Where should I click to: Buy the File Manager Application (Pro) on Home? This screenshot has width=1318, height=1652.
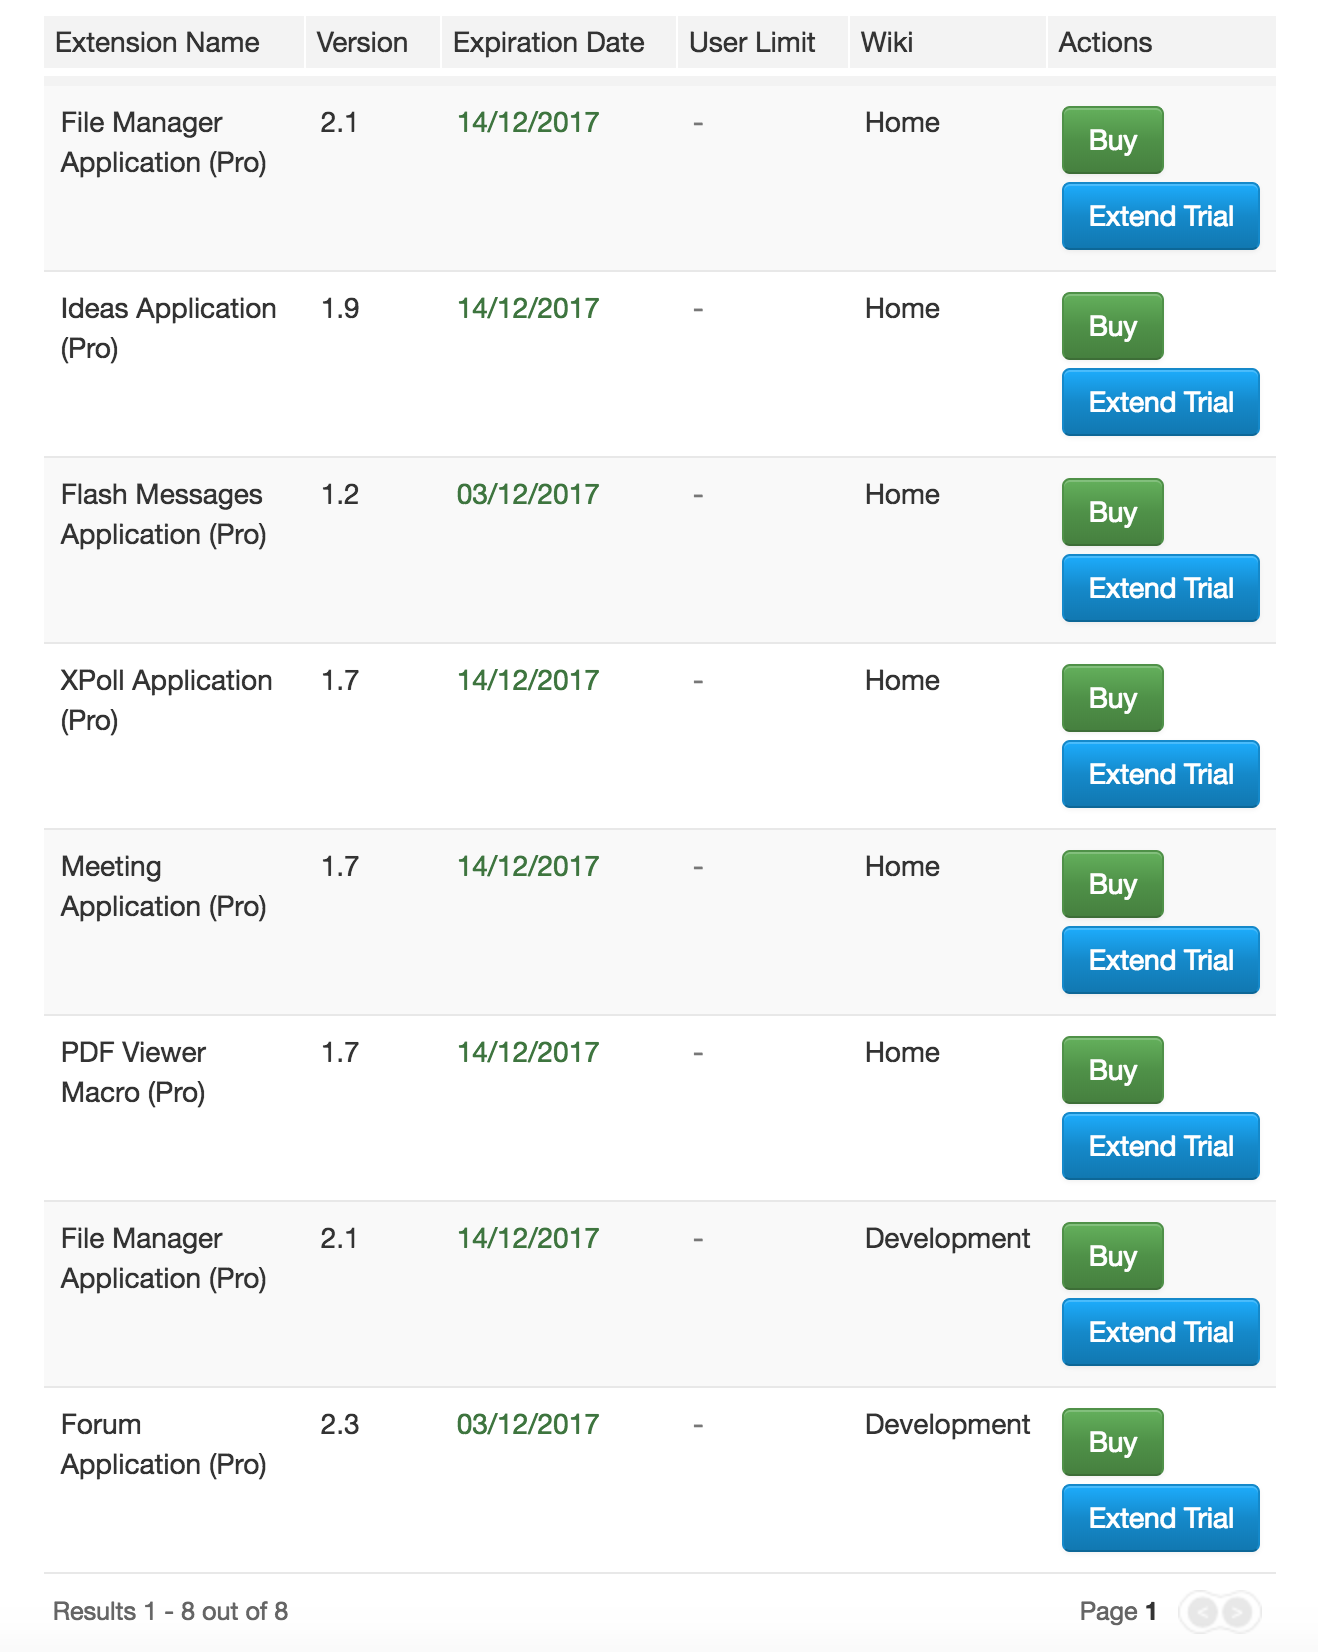click(1111, 140)
